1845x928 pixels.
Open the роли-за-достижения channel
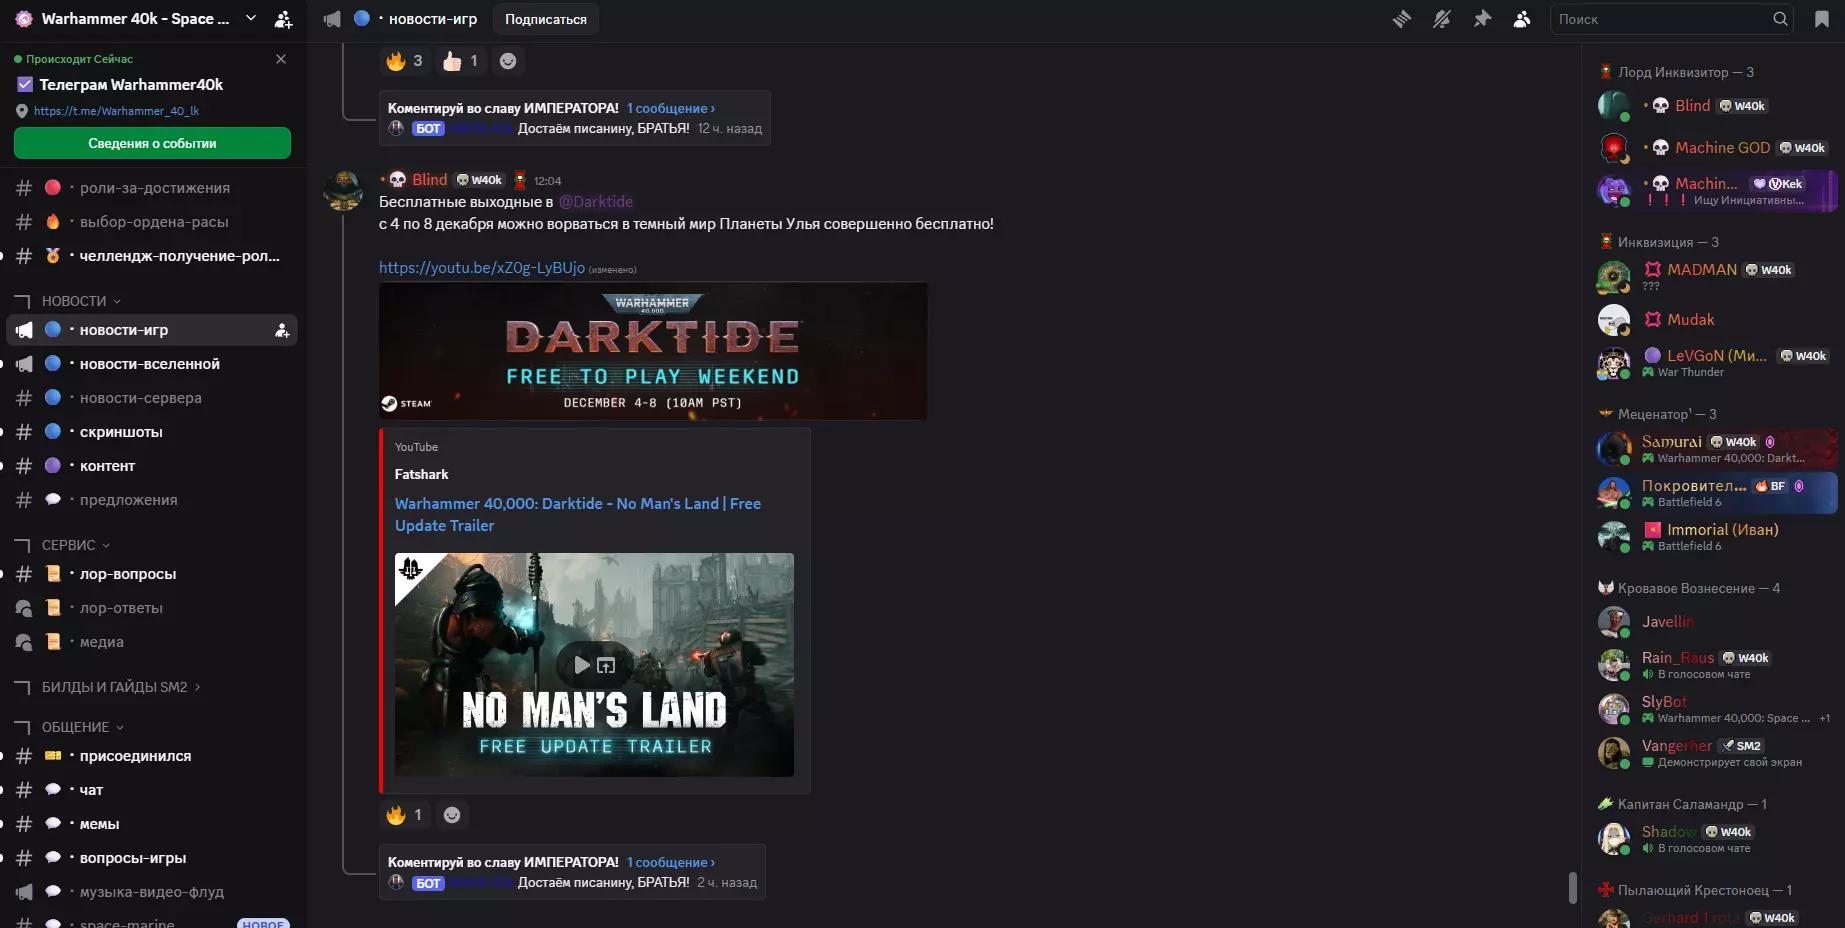(152, 188)
